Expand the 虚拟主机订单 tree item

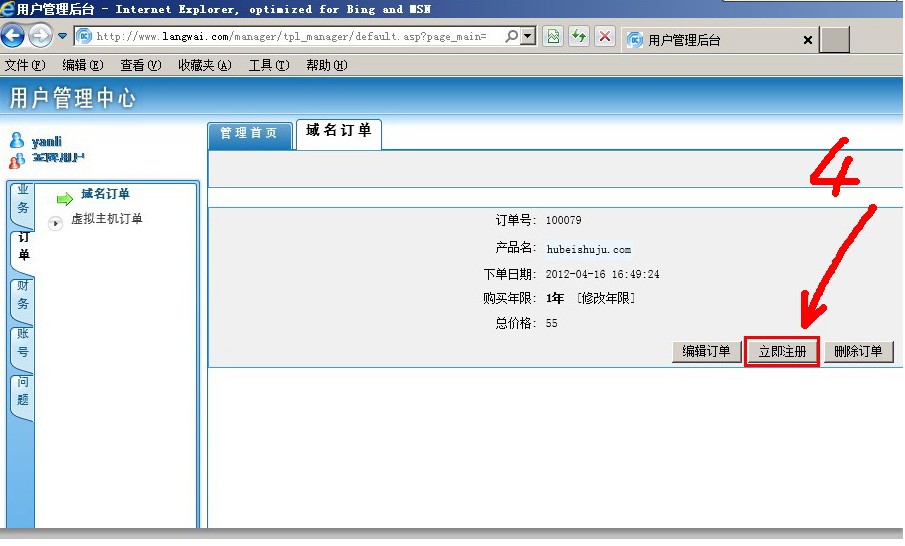coord(56,223)
